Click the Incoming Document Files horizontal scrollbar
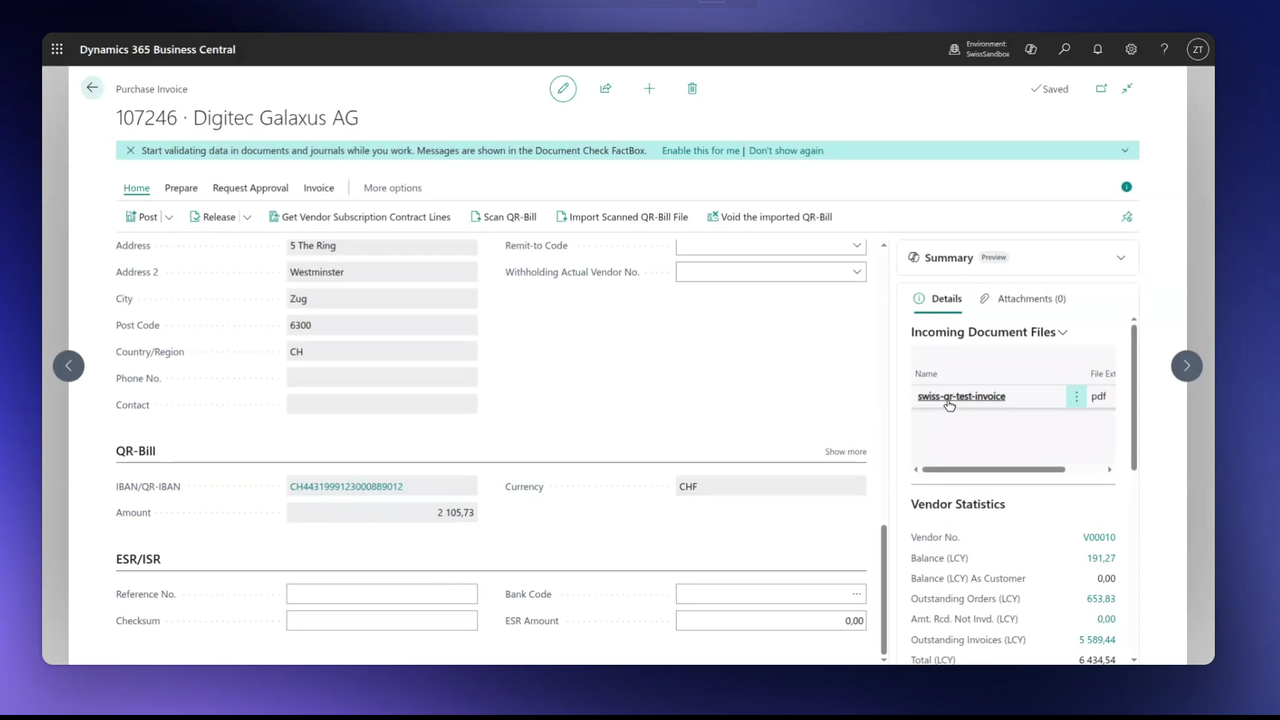The height and width of the screenshot is (720, 1280). [993, 469]
